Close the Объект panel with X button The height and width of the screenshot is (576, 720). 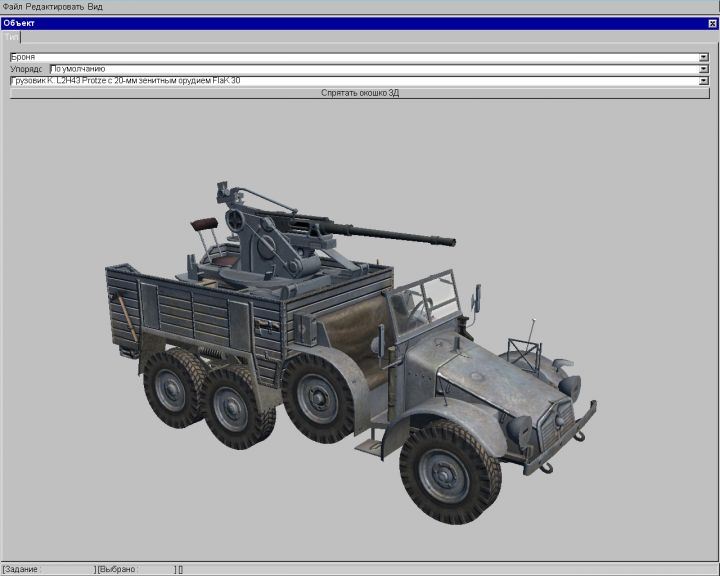click(712, 22)
